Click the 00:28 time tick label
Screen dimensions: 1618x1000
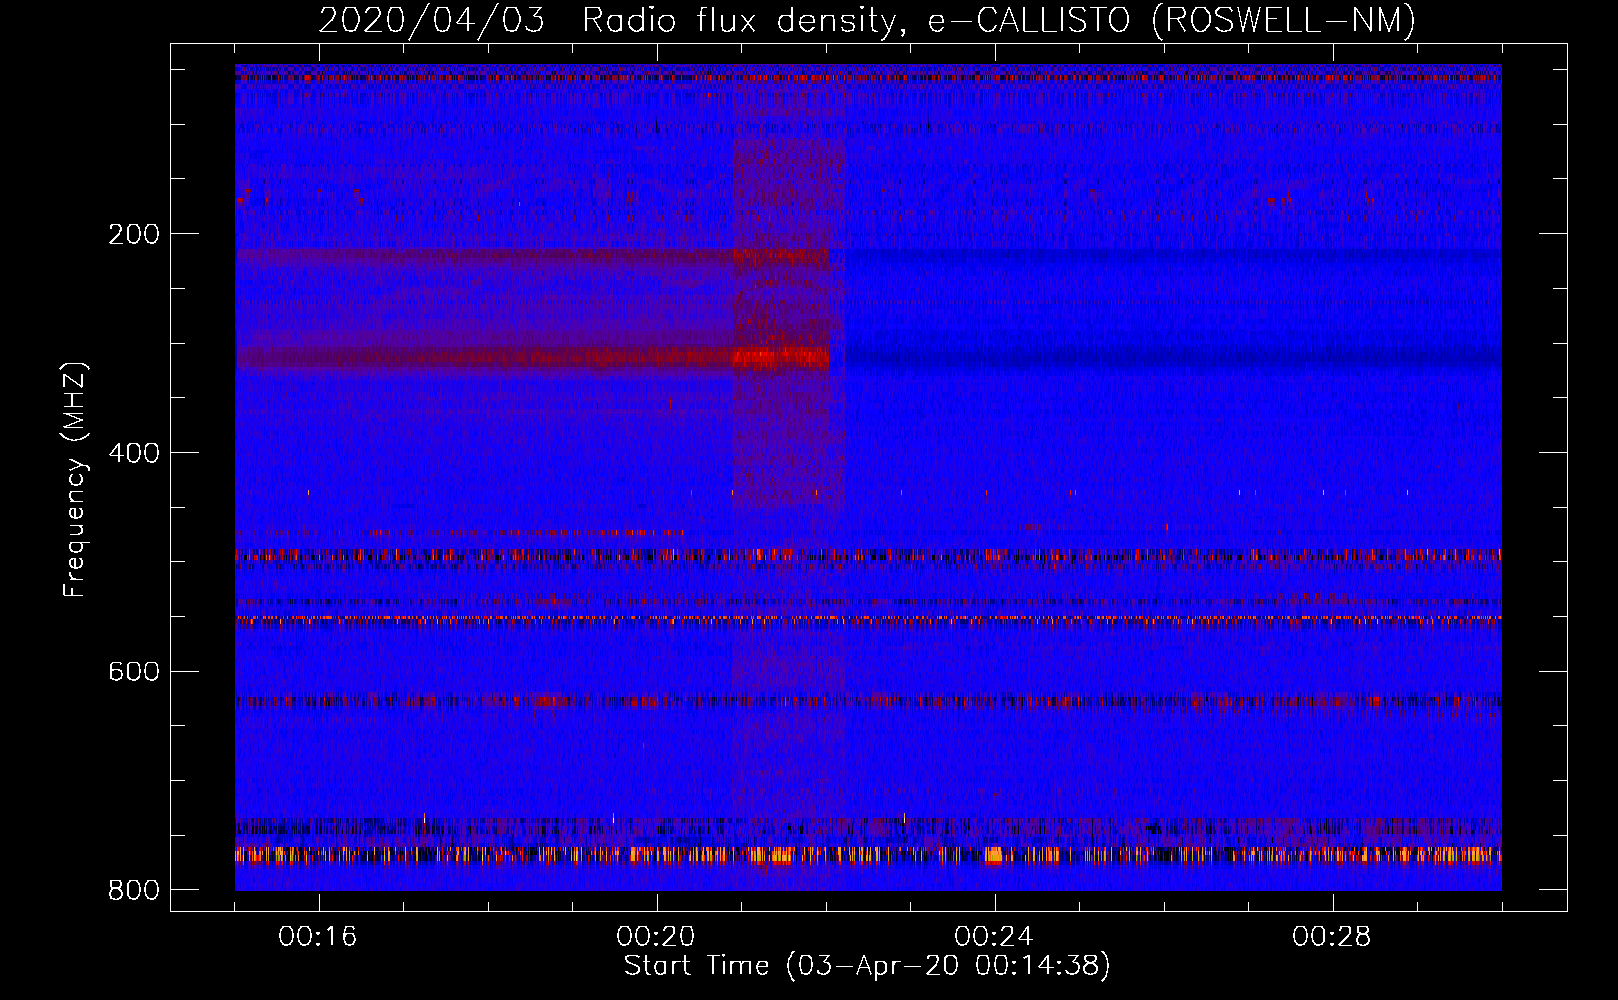pyautogui.click(x=1331, y=937)
